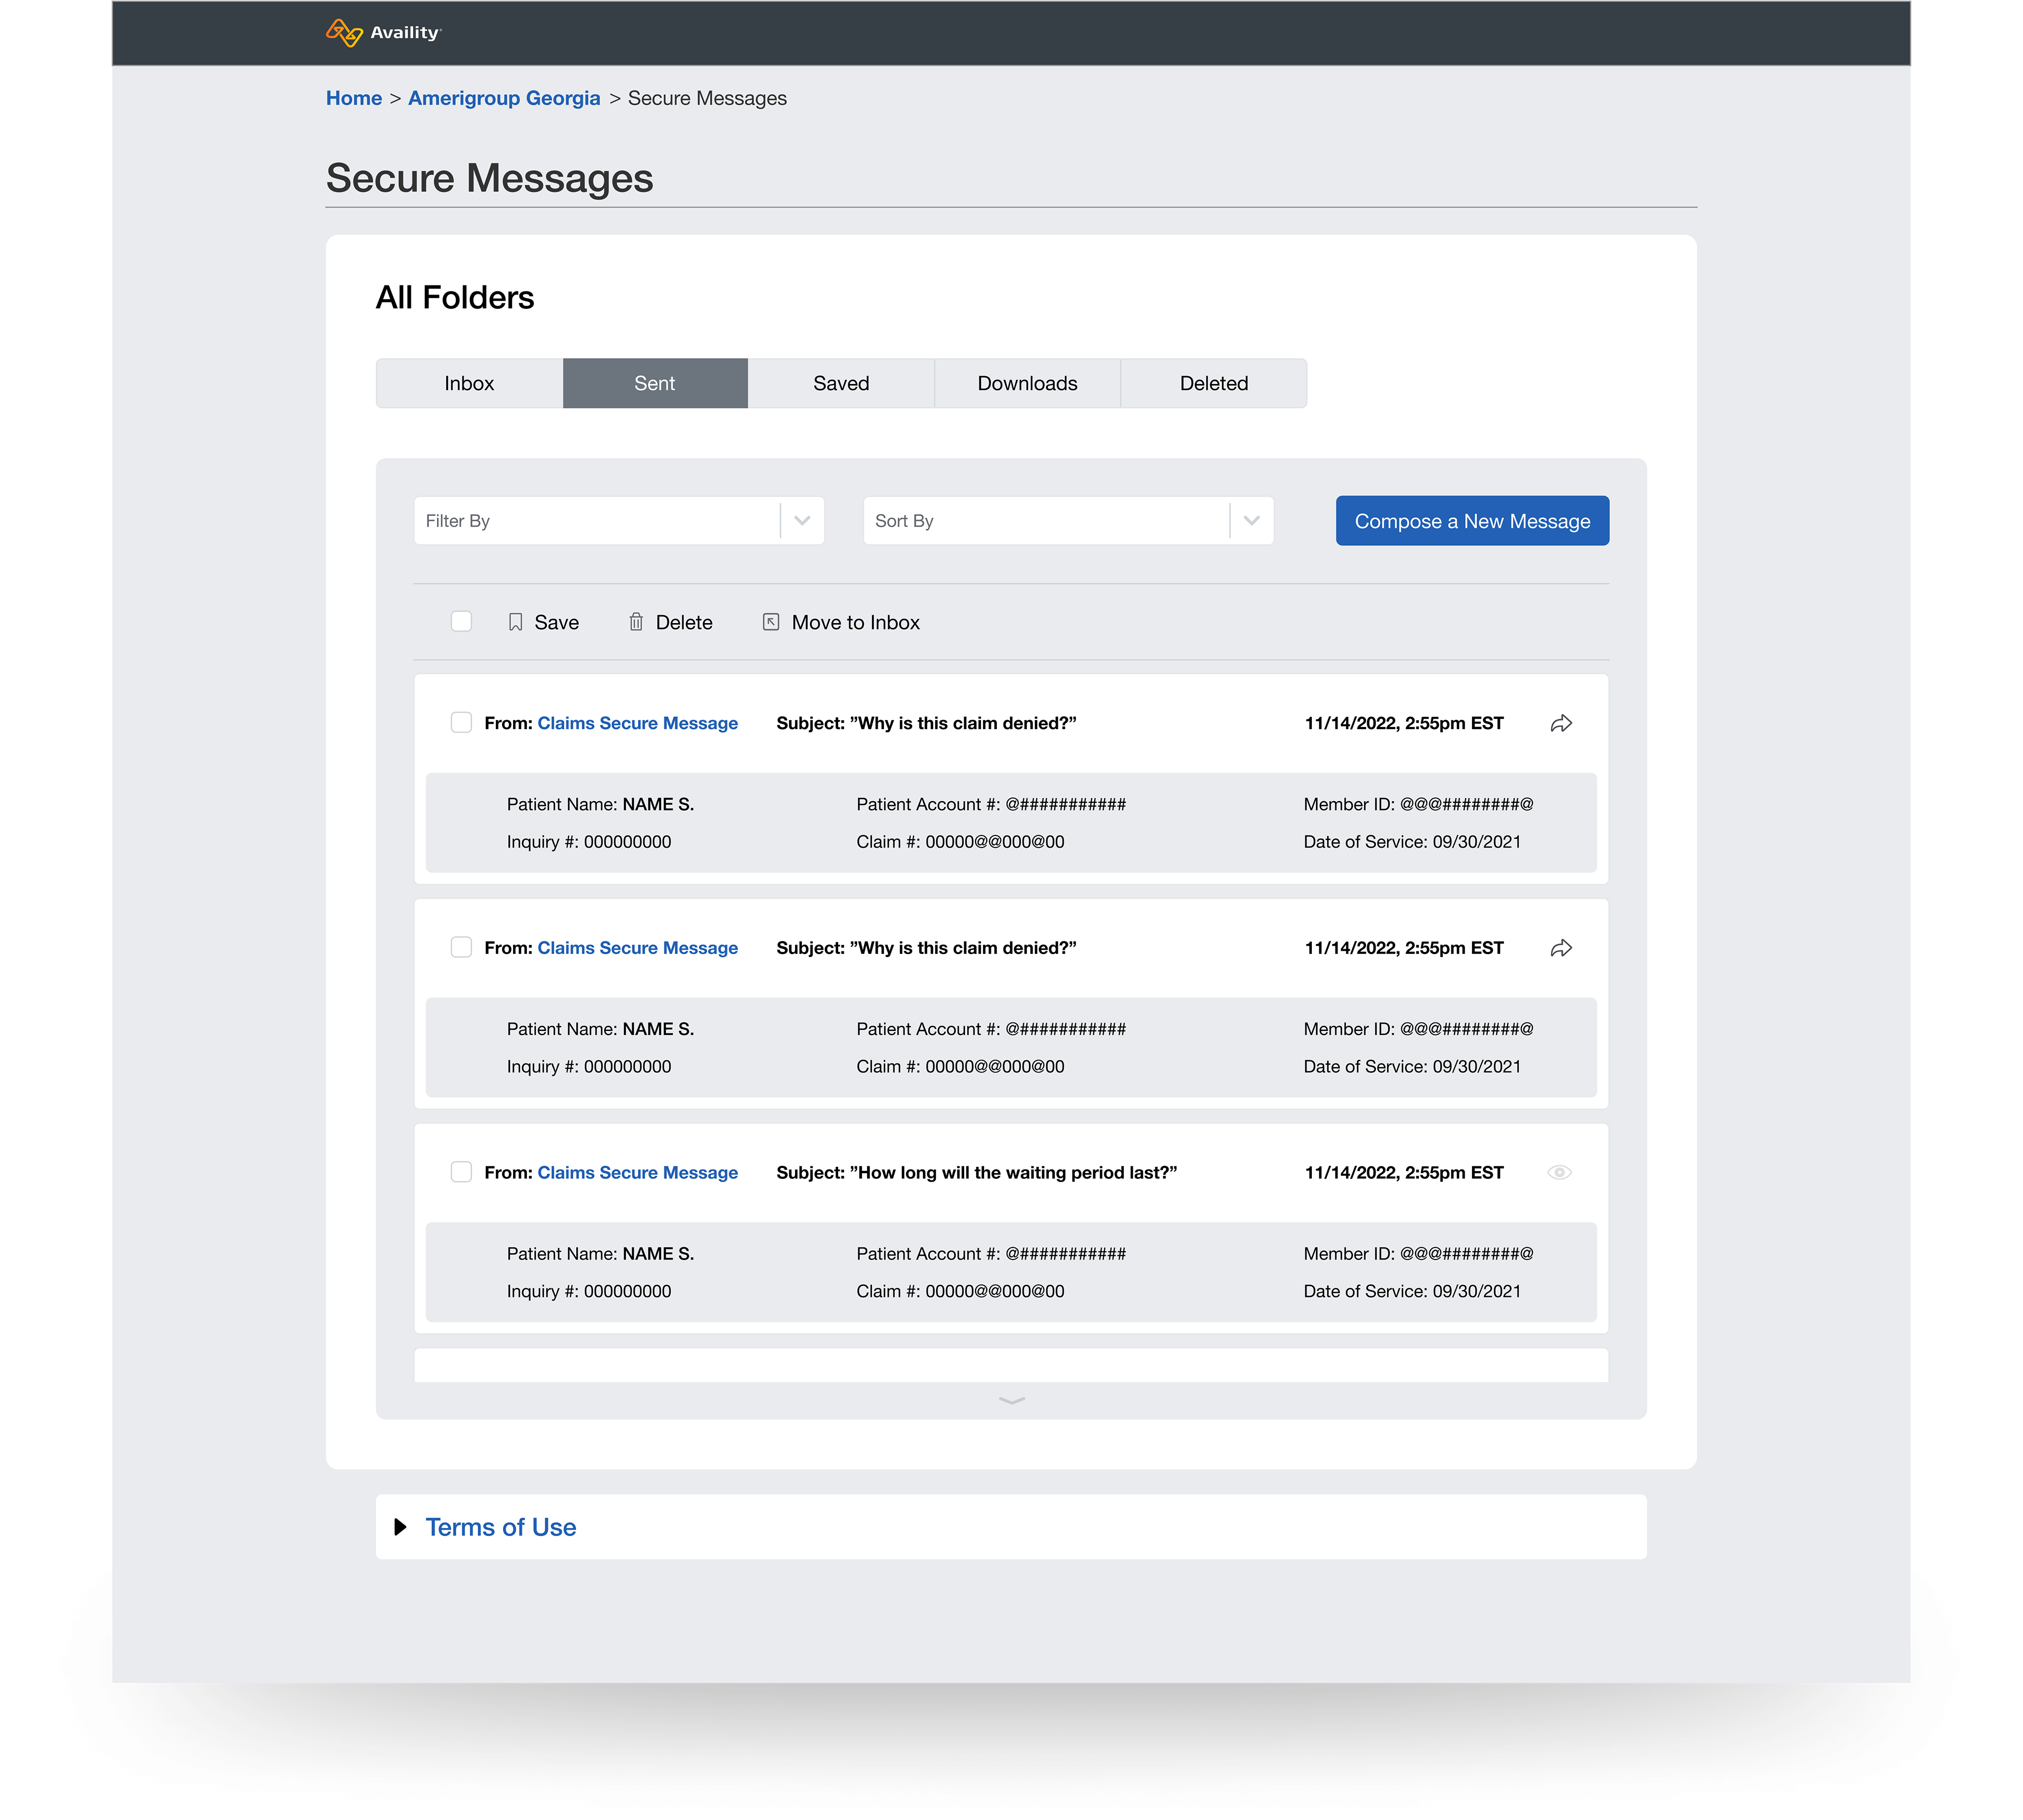Switch to the Deleted tab
Screen dimensions: 2023x1820
coord(1213,383)
